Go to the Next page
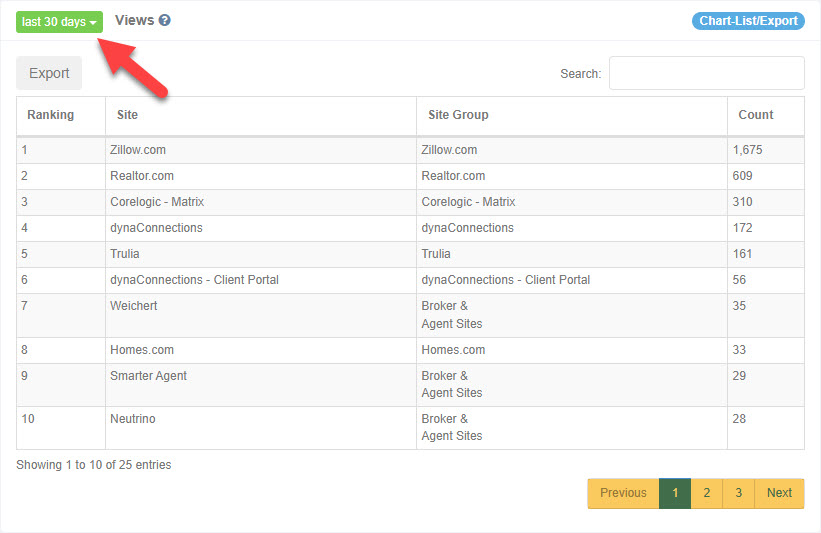The height and width of the screenshot is (533, 821). click(779, 493)
